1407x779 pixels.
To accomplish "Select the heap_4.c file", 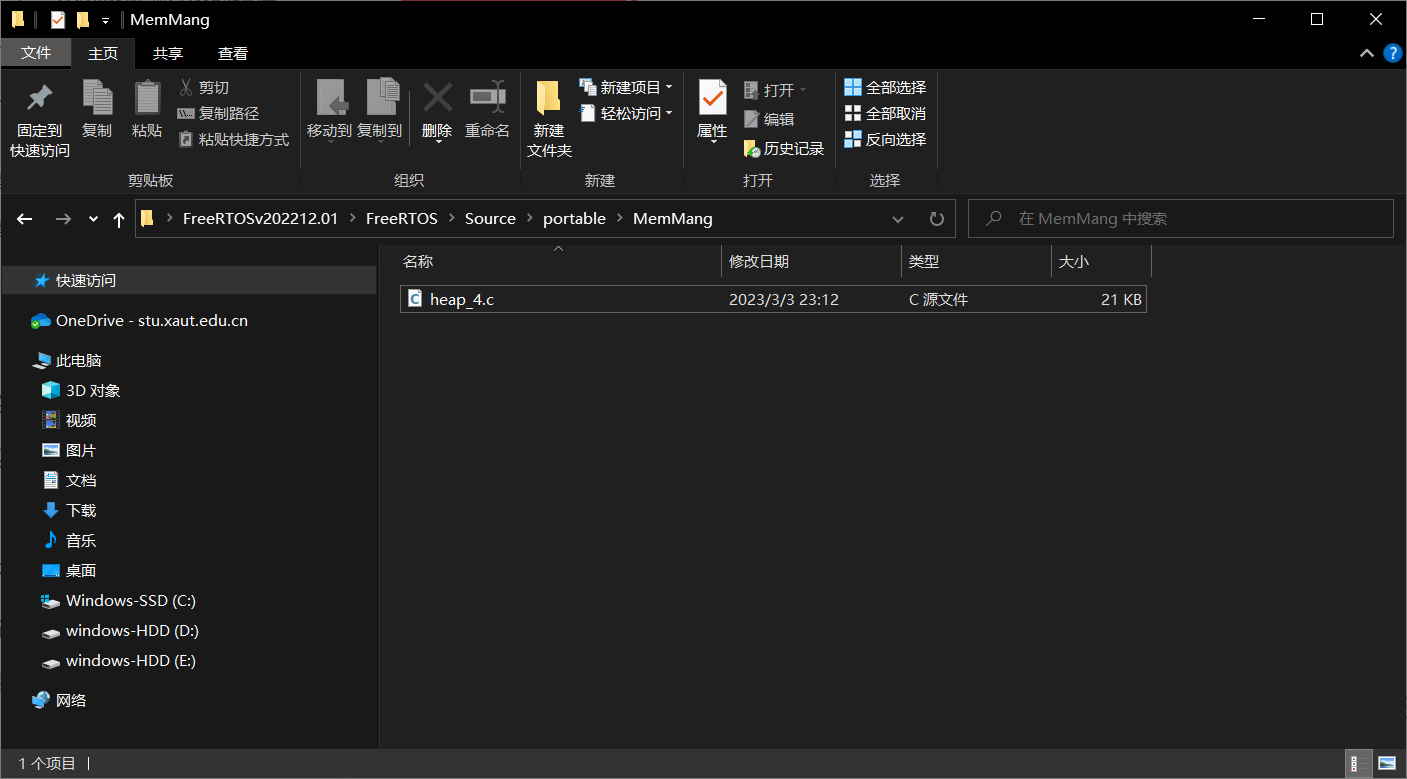I will pyautogui.click(x=462, y=300).
